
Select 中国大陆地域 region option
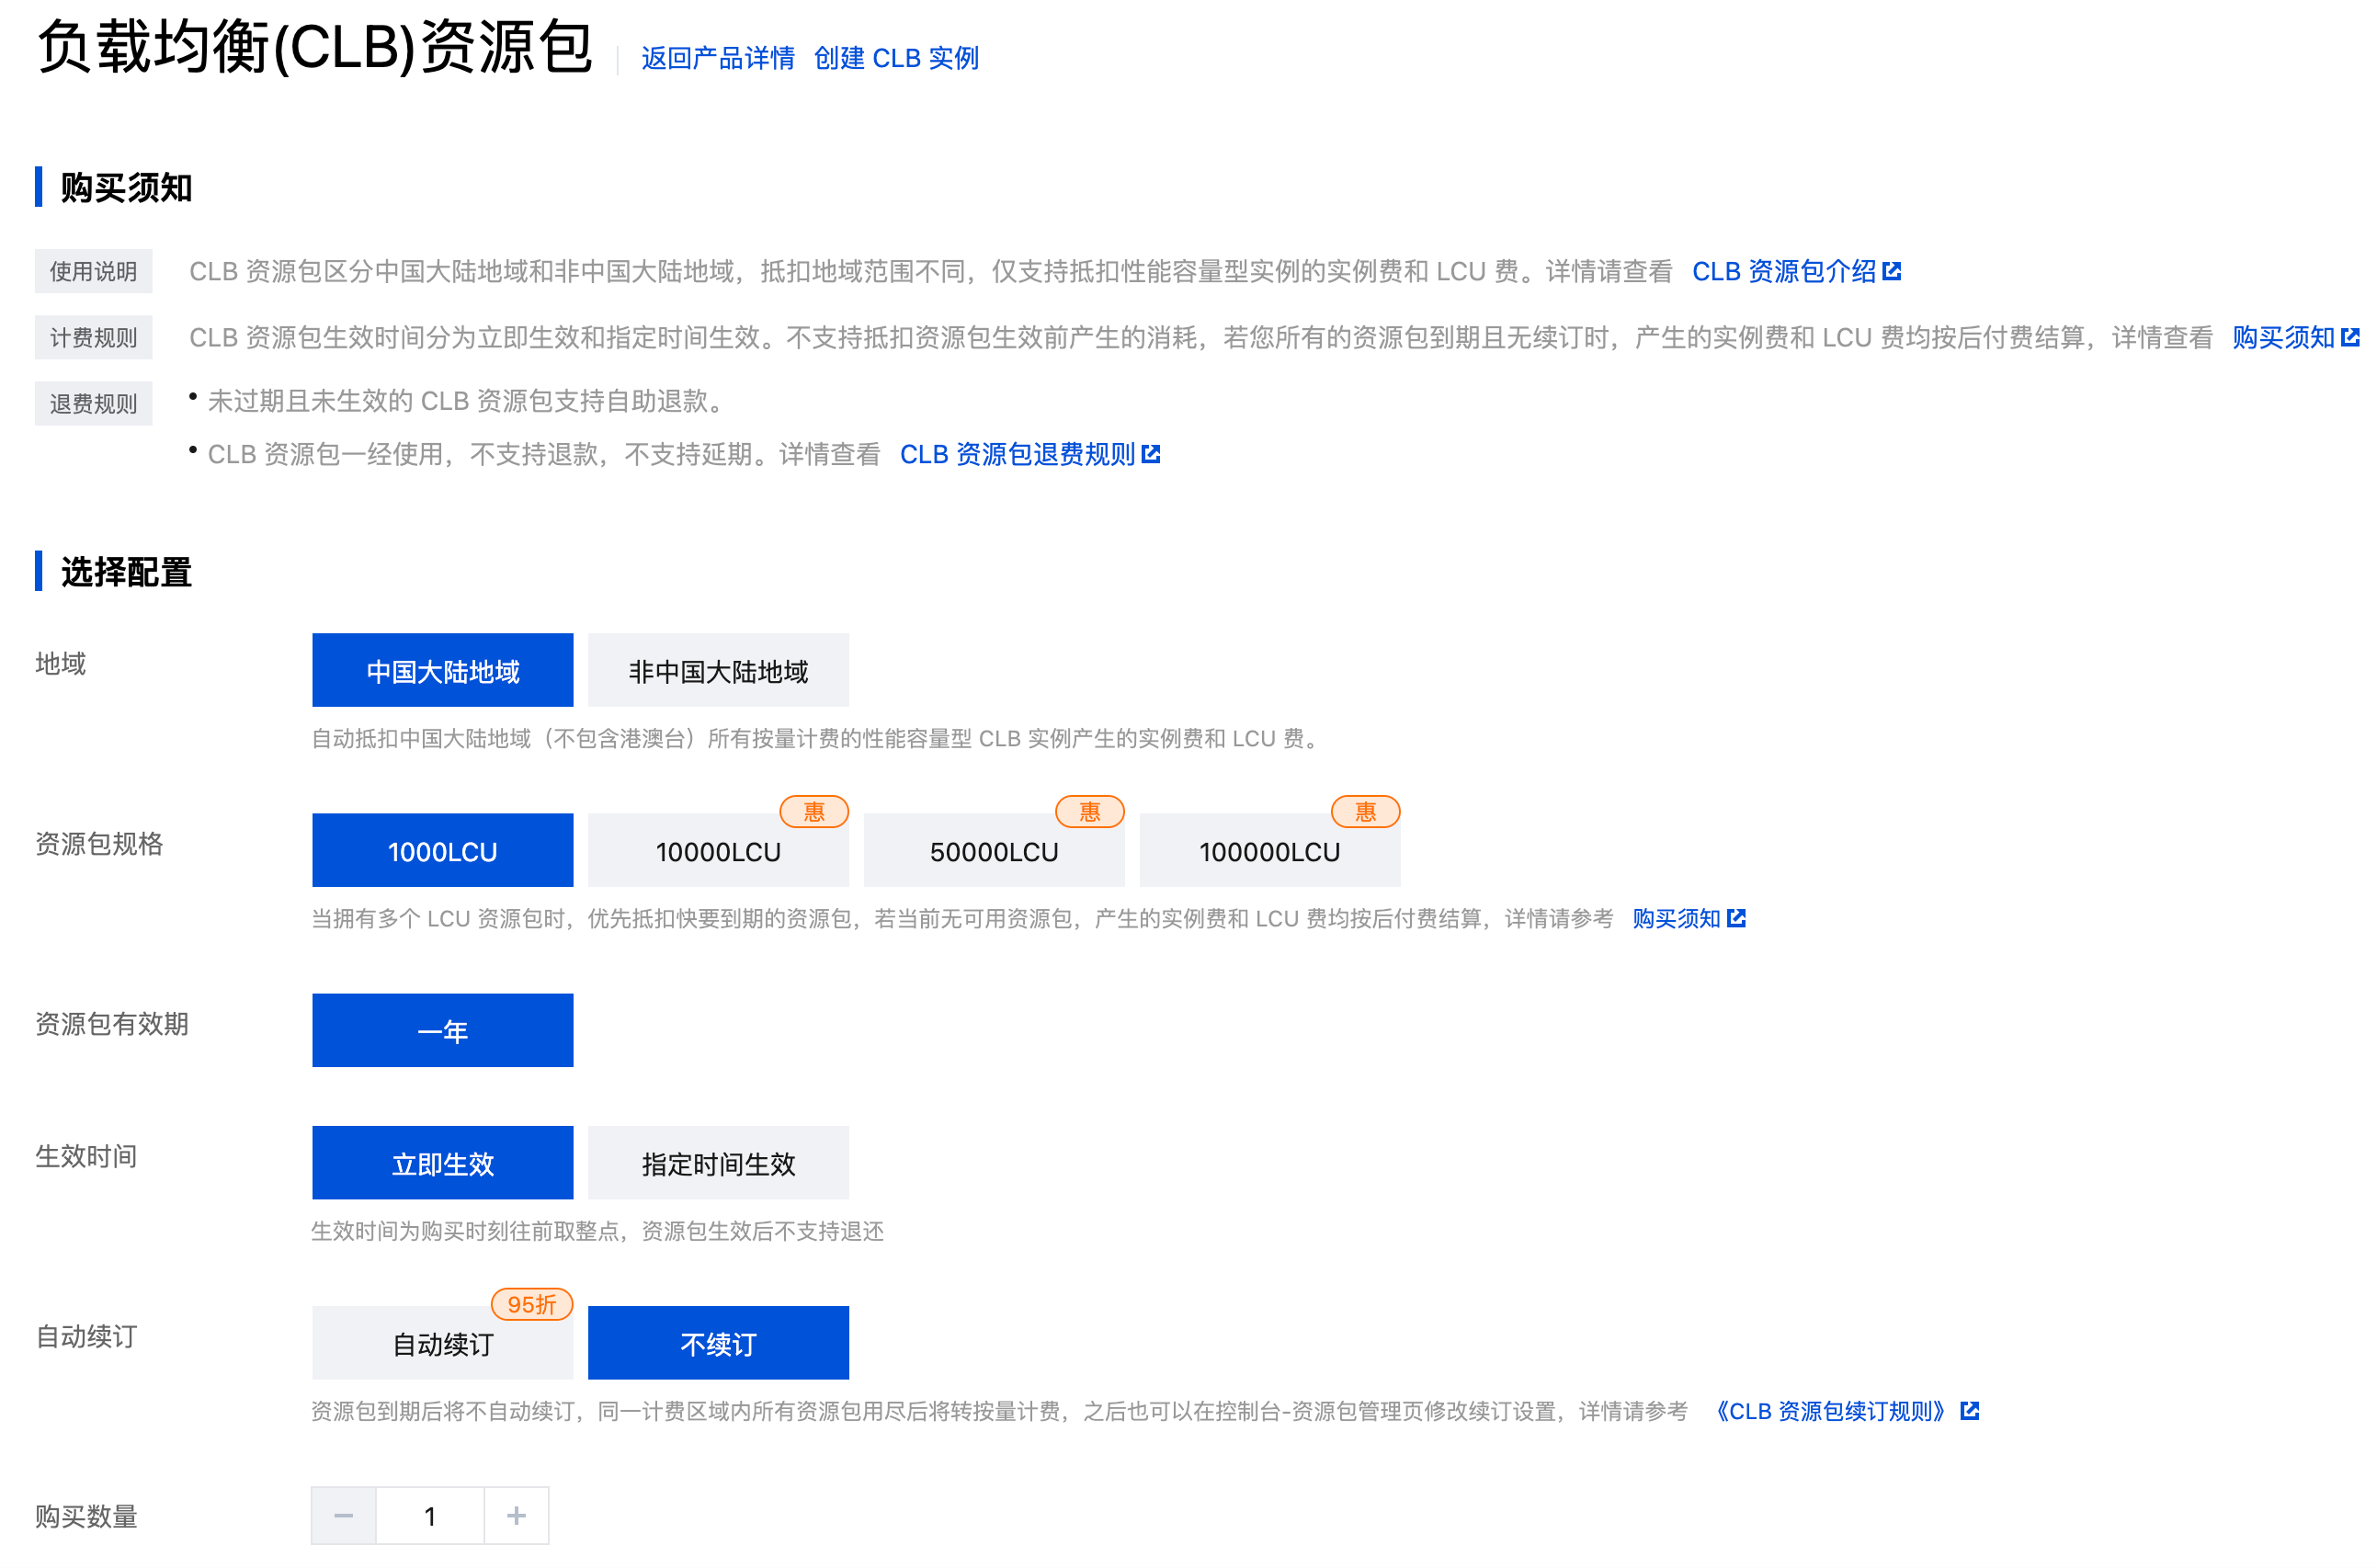point(442,670)
